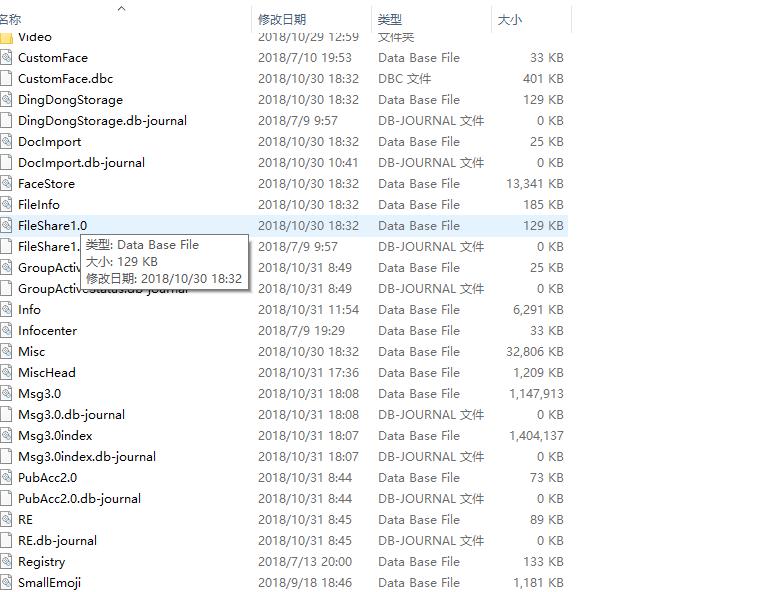Click the FaceStore database file icon

(6, 184)
